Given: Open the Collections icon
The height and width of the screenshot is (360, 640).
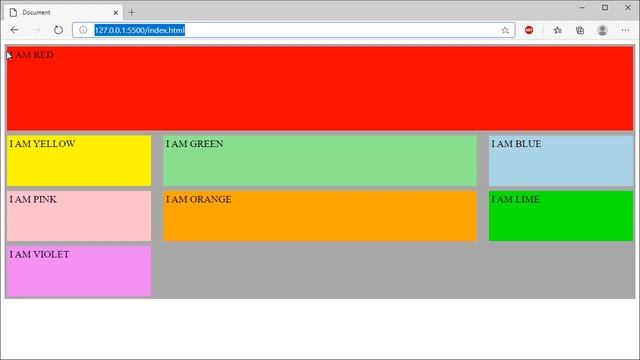Looking at the screenshot, I should point(580,30).
